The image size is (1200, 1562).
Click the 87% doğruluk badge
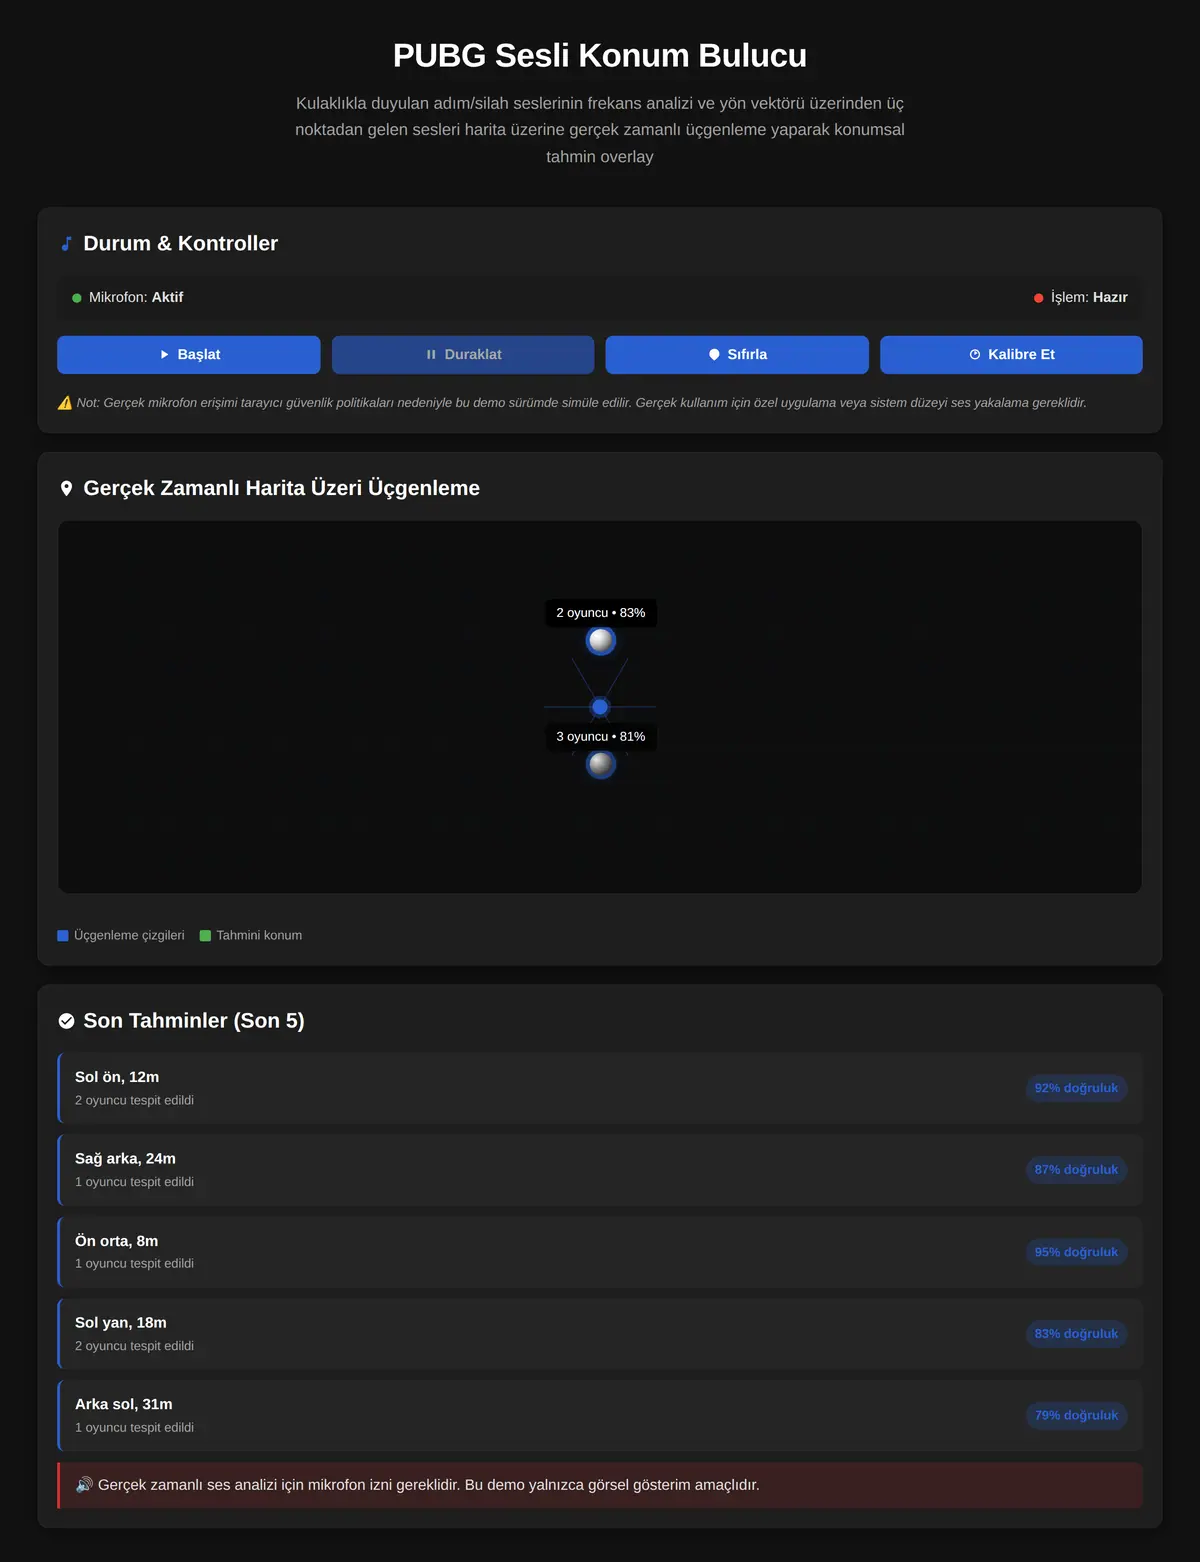pyautogui.click(x=1076, y=1170)
